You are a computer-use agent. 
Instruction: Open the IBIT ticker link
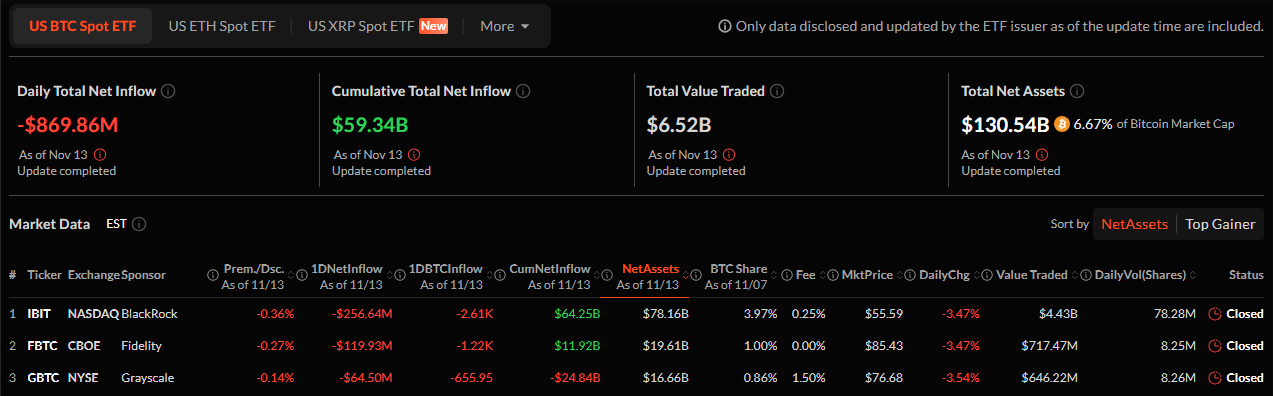(40, 313)
